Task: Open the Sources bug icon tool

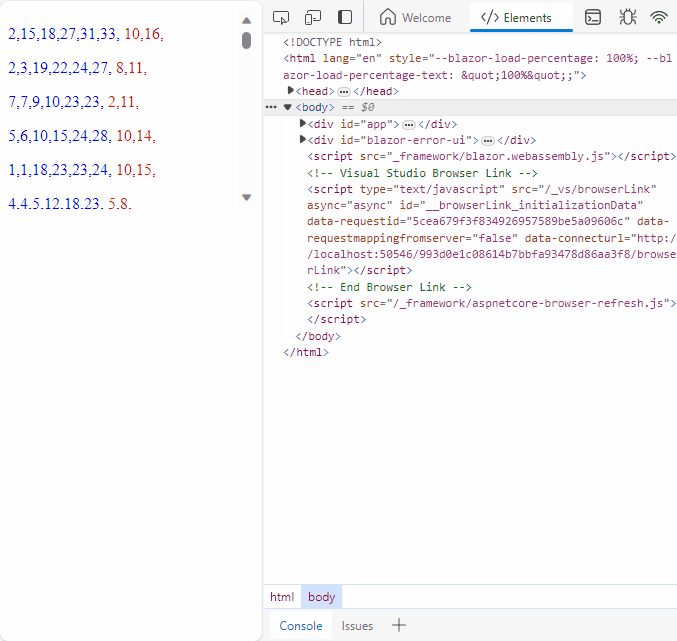Action: tap(627, 17)
